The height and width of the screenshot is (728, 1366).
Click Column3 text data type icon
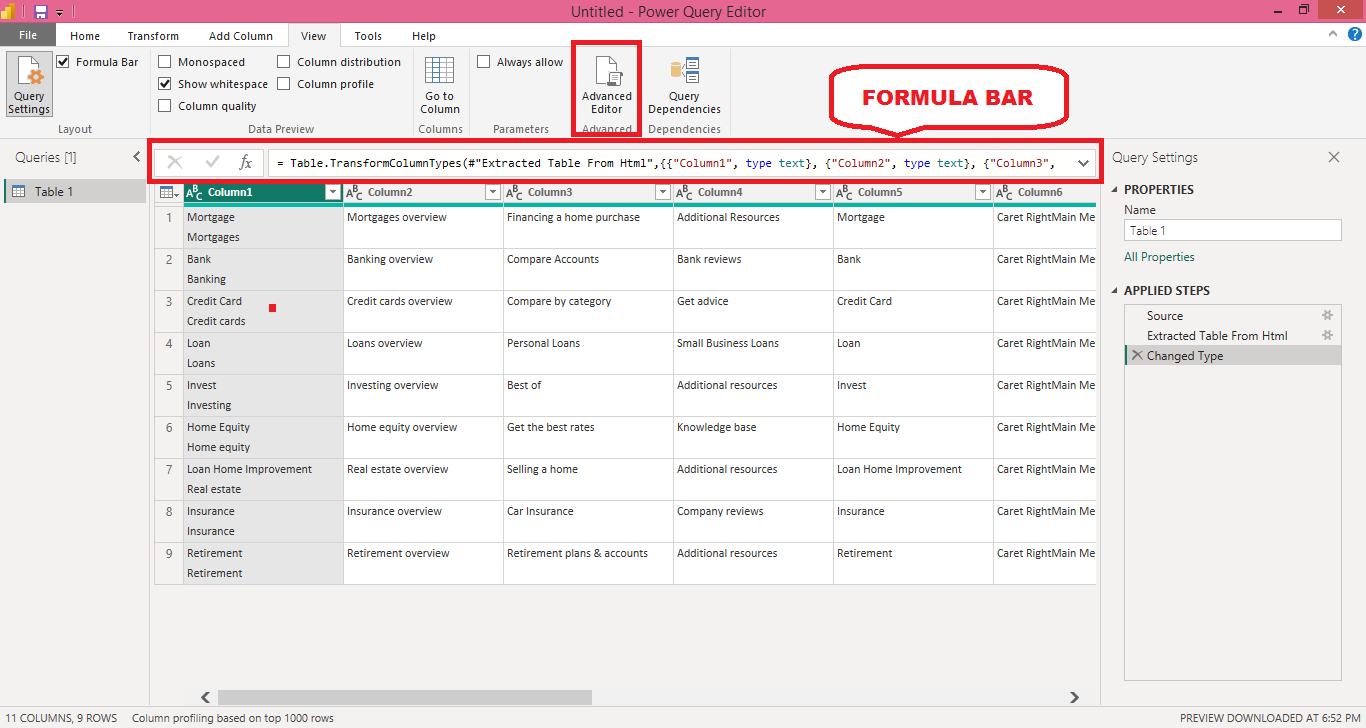click(514, 192)
